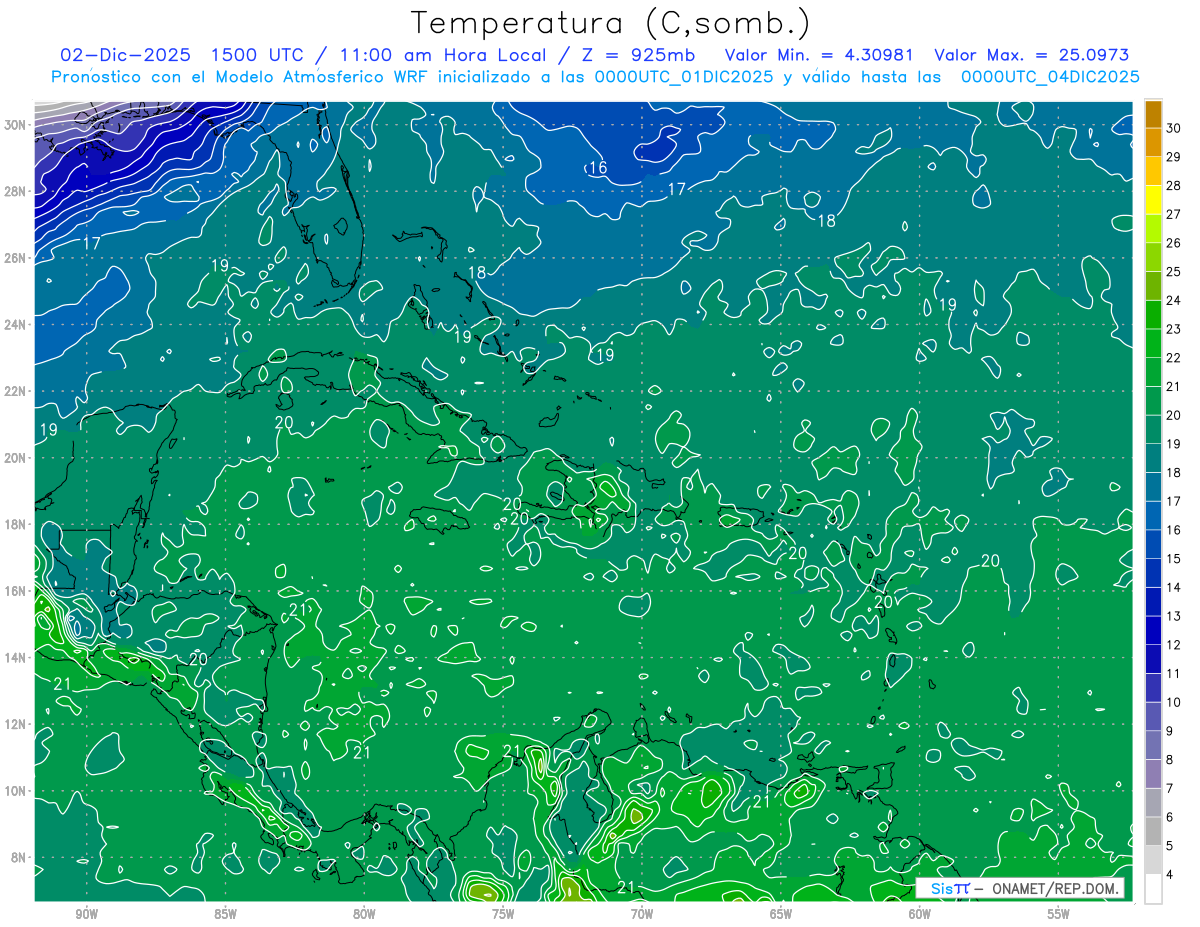Click the '30' label on the colorbar
The image size is (1200, 927).
(x=1174, y=128)
